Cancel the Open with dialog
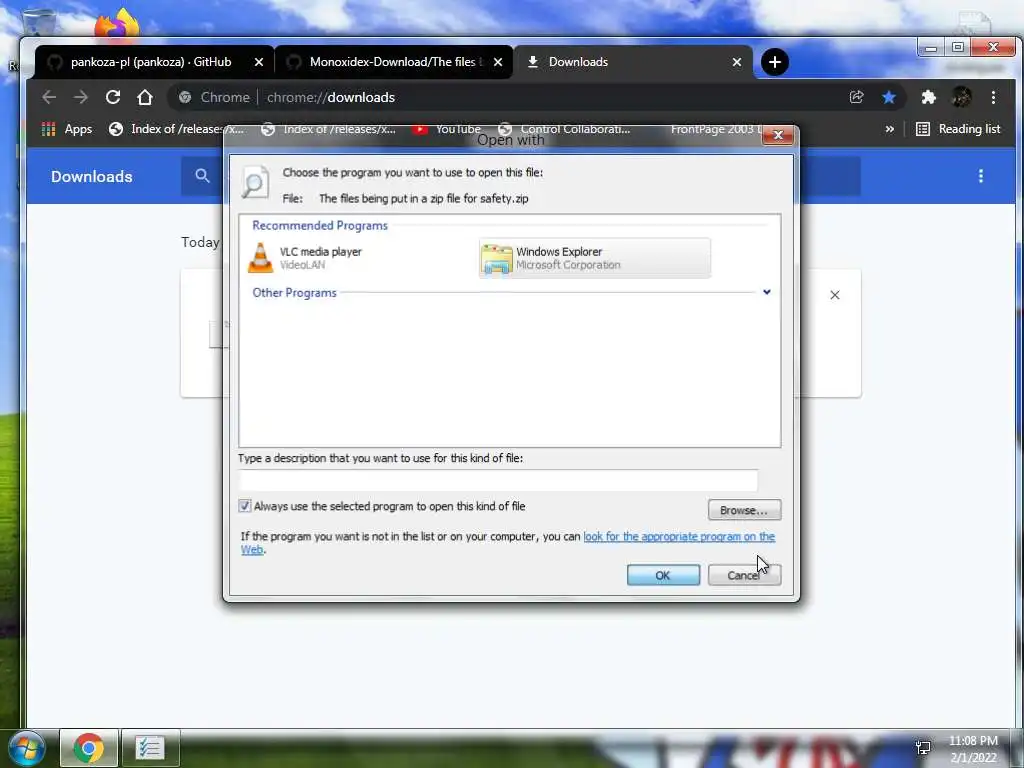 click(744, 575)
